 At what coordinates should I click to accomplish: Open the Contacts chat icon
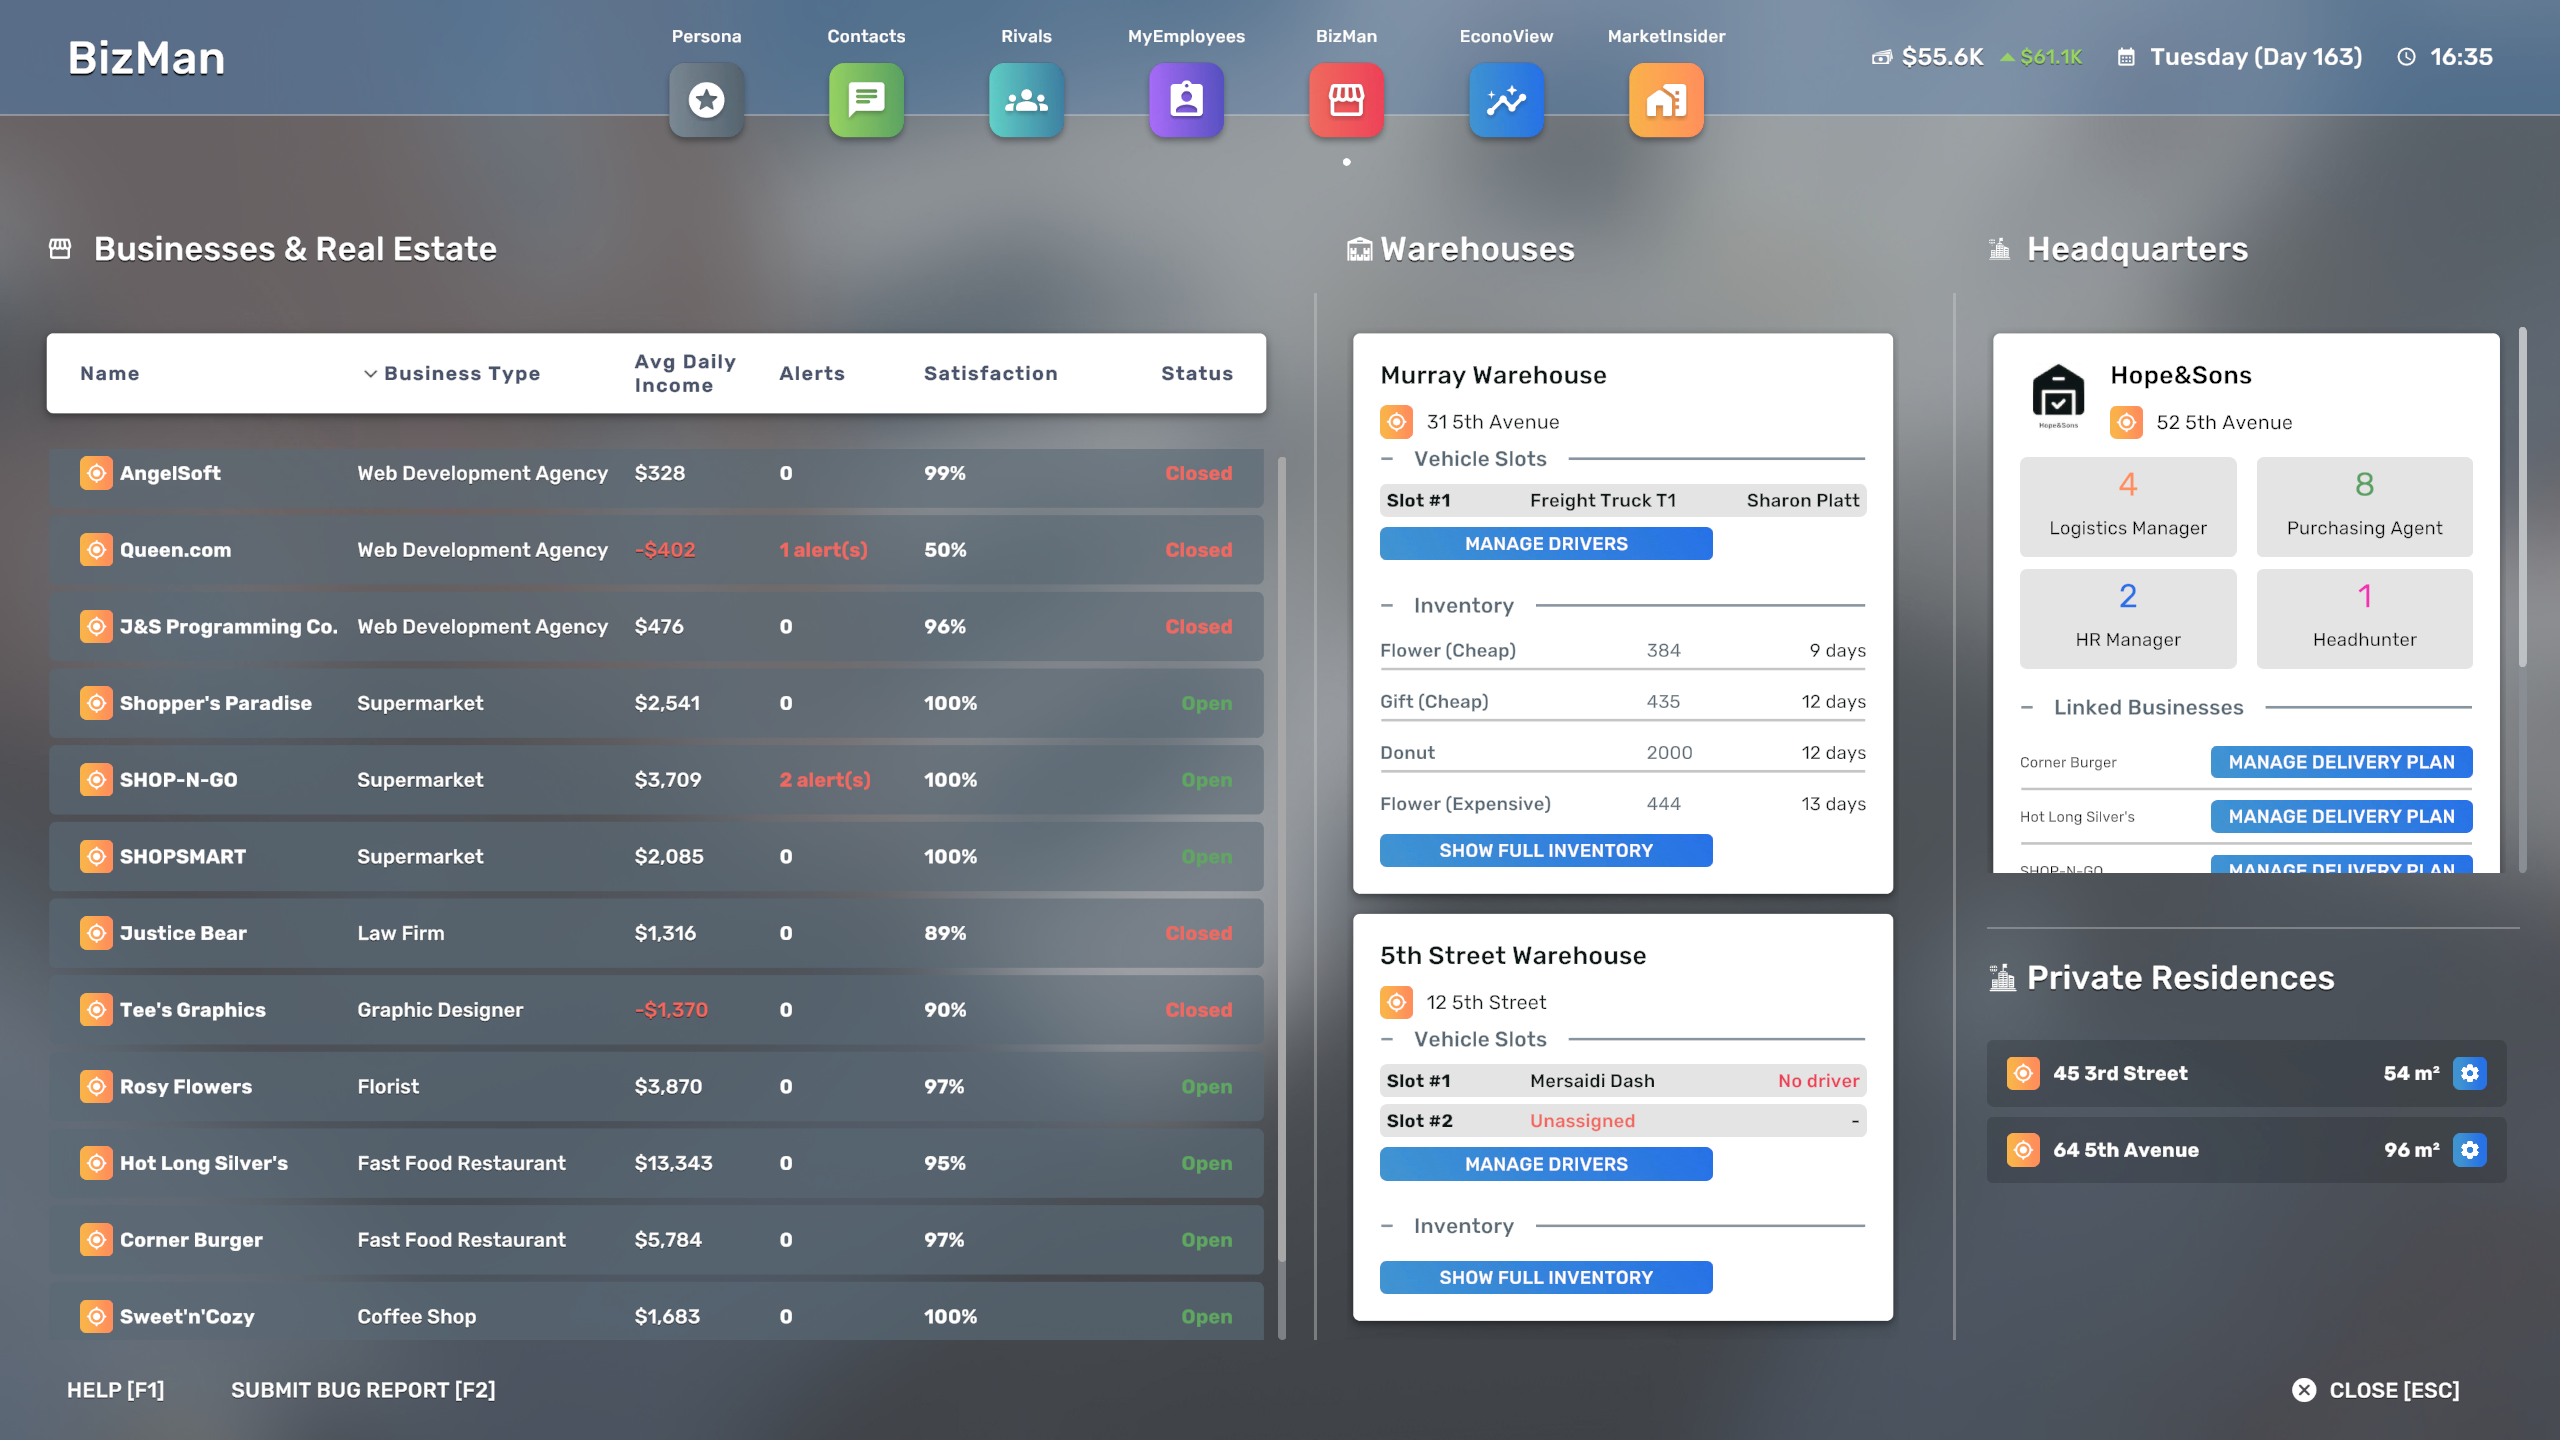click(866, 100)
